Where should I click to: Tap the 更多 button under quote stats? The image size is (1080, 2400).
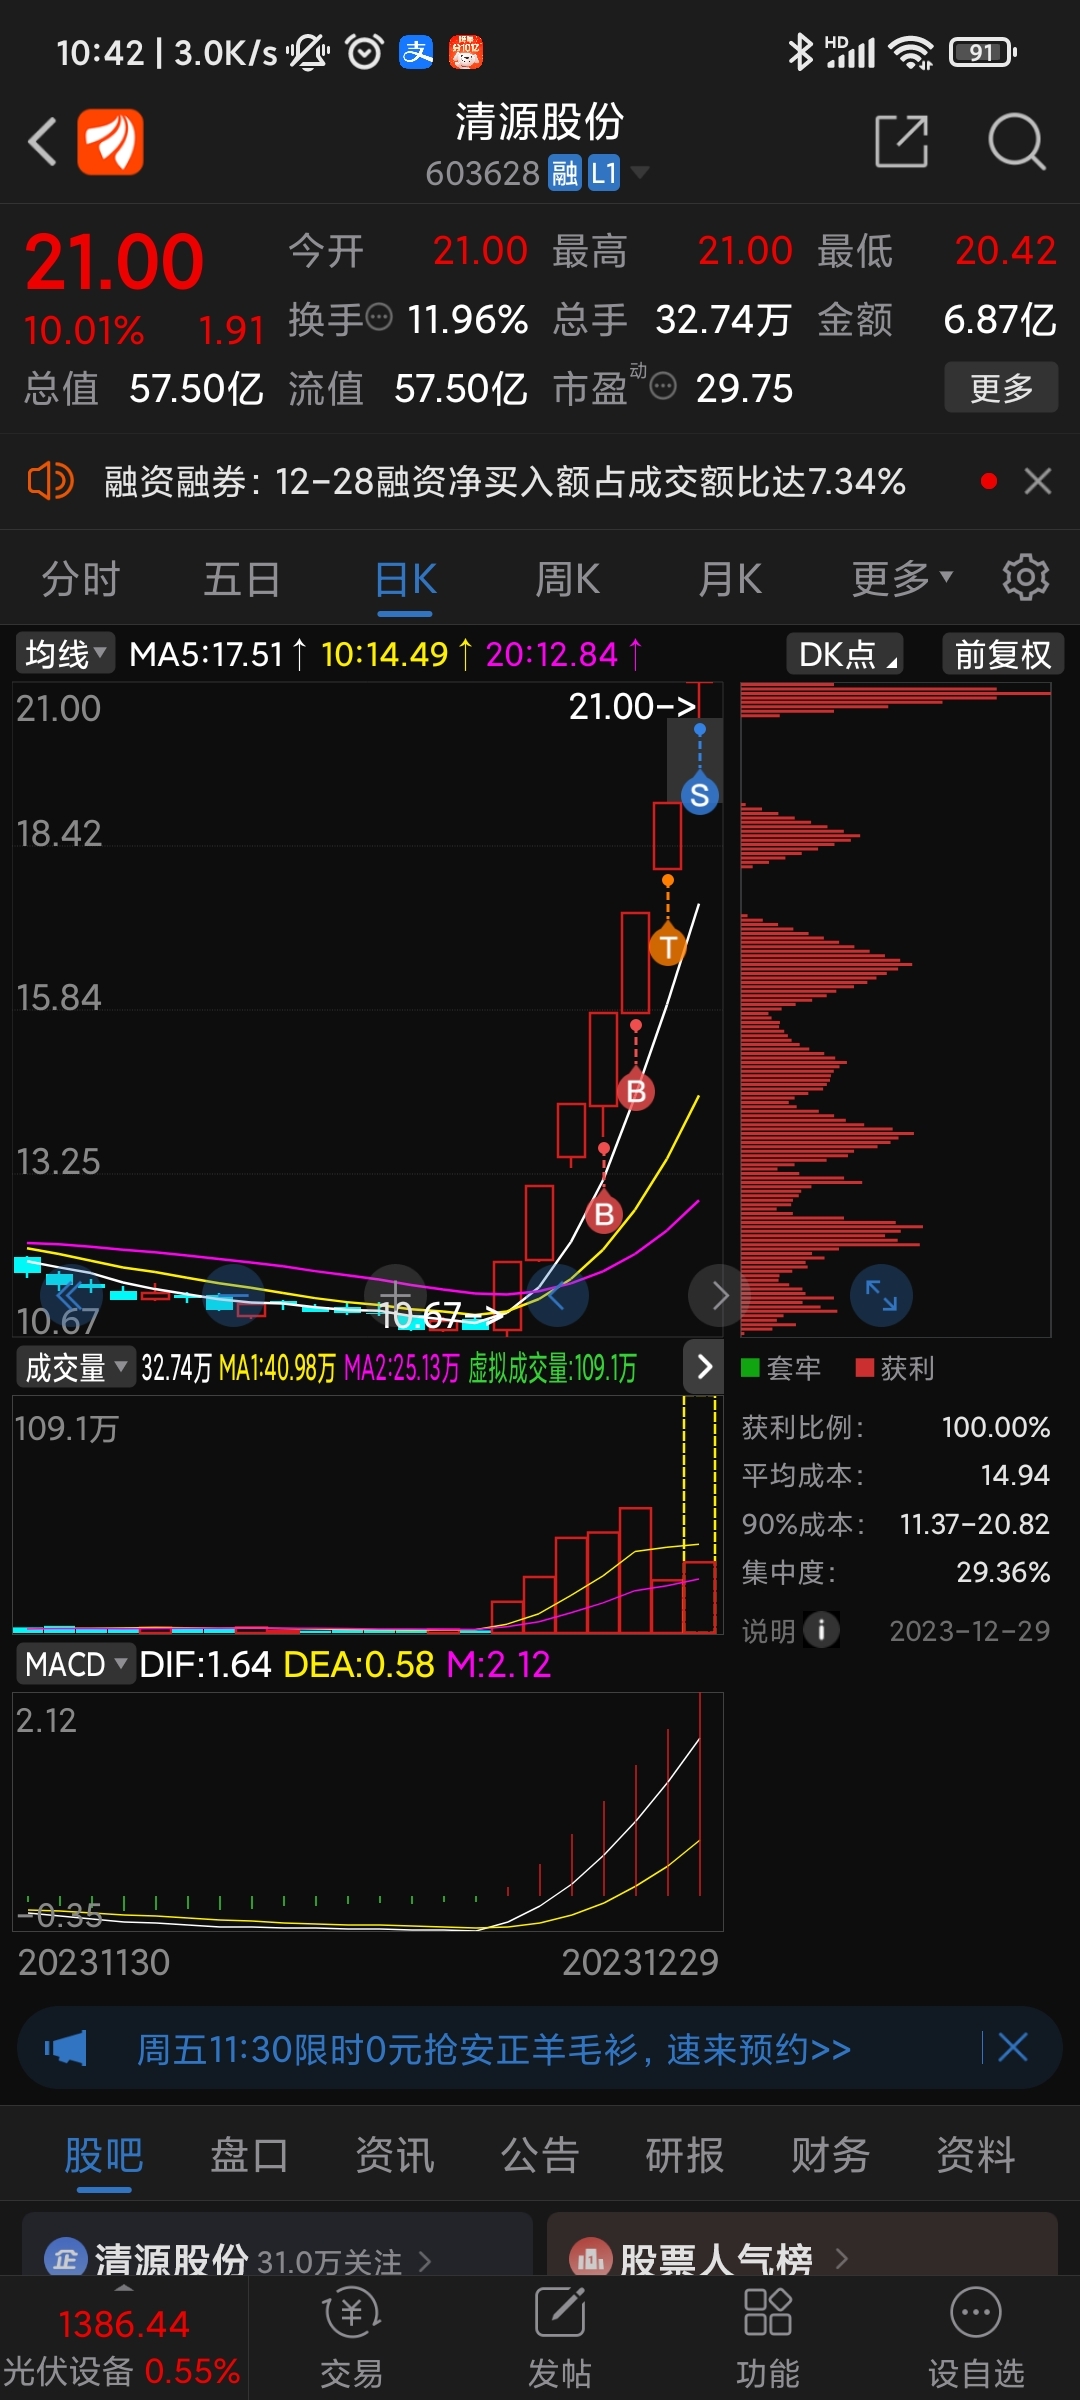1001,387
